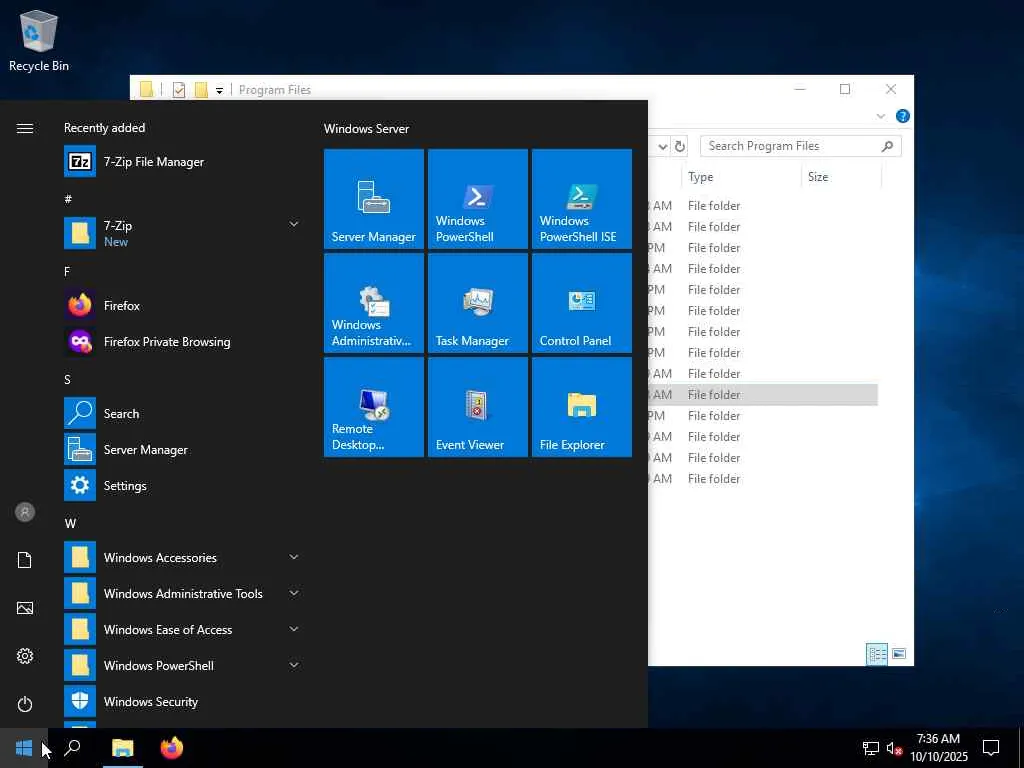This screenshot has width=1024, height=768.
Task: Click the Windows Start button
Action: pos(24,748)
